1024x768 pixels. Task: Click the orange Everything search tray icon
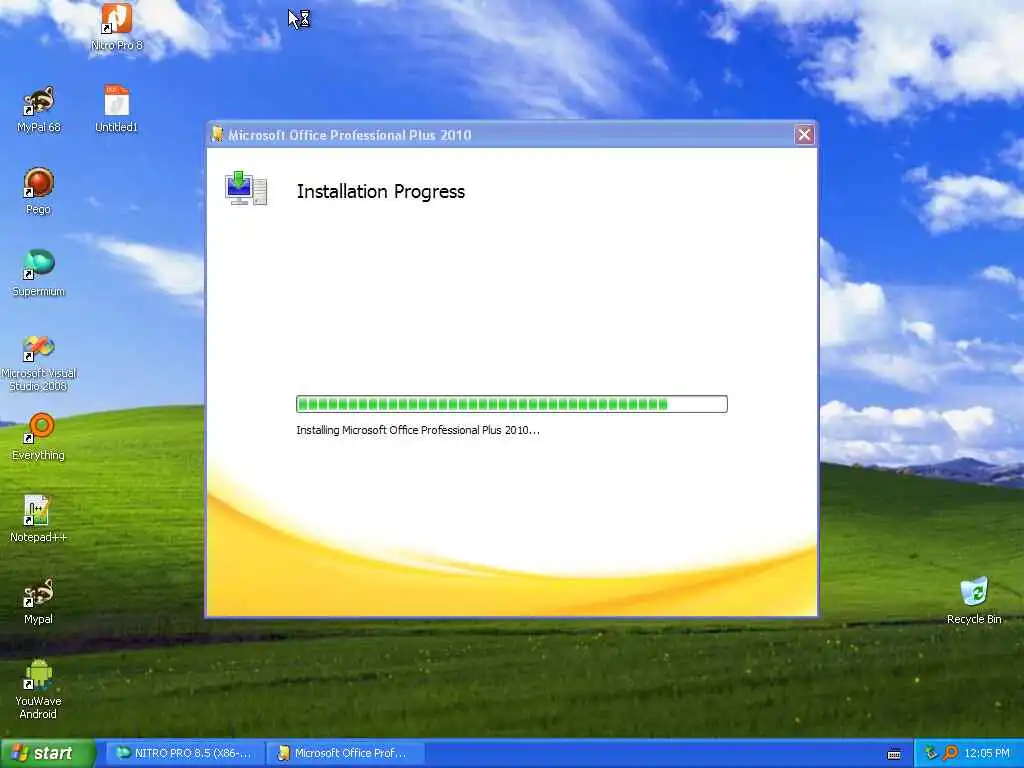click(x=950, y=754)
